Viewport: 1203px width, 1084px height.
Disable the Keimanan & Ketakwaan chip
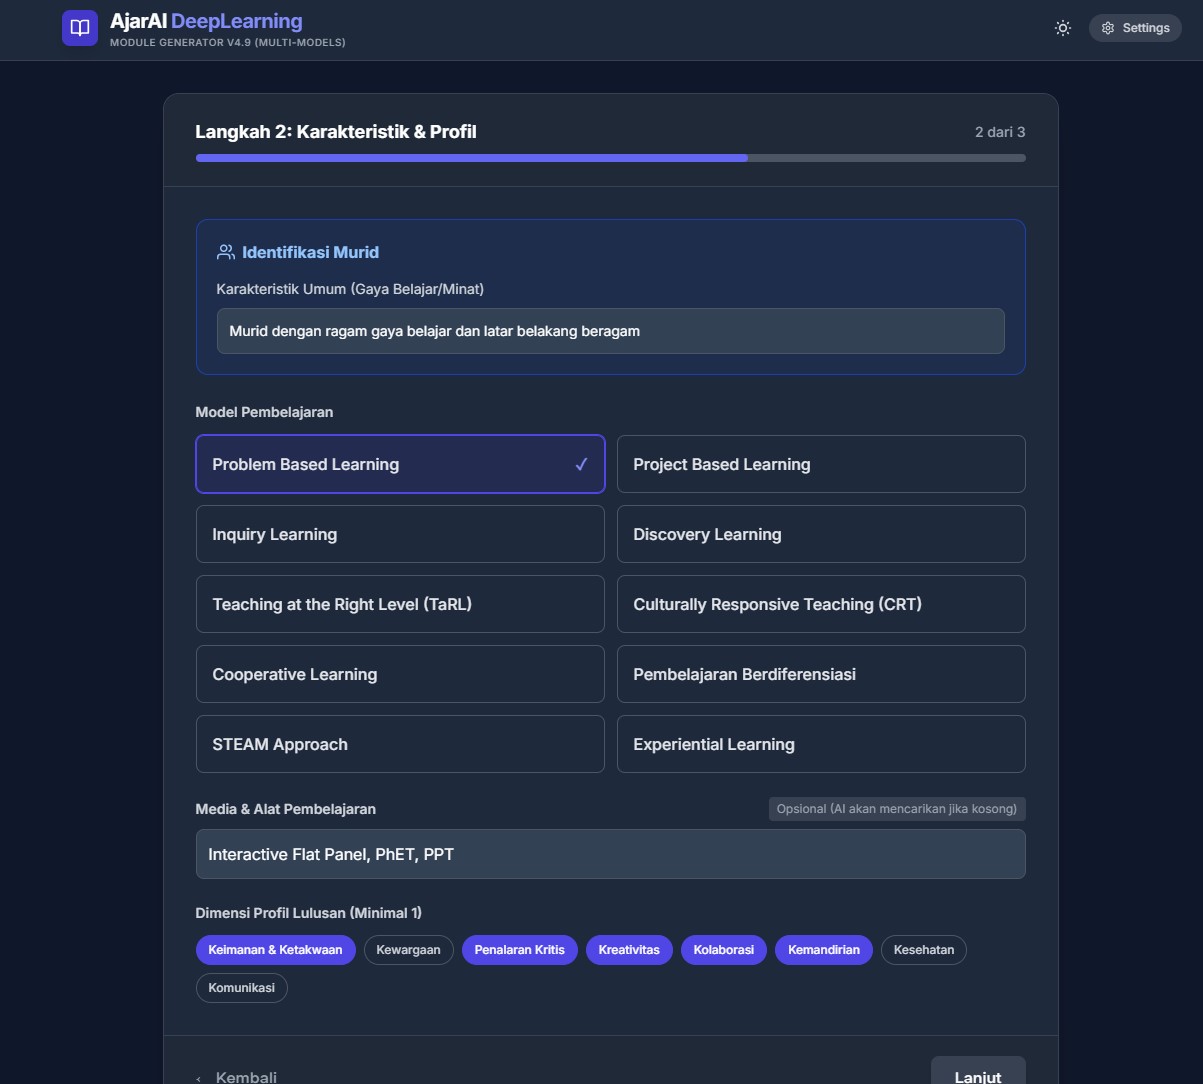(x=275, y=950)
